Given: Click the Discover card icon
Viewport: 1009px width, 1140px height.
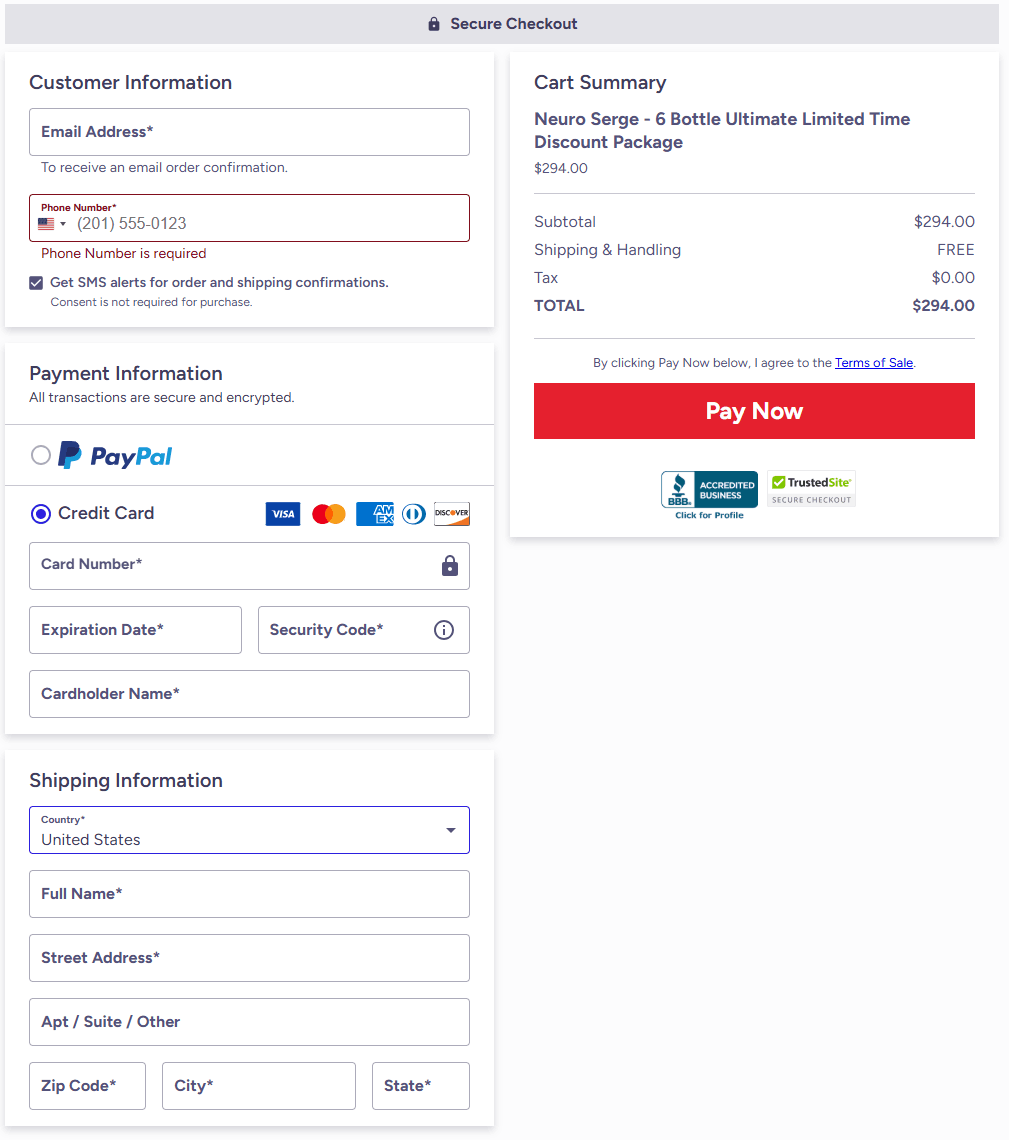Looking at the screenshot, I should [452, 514].
